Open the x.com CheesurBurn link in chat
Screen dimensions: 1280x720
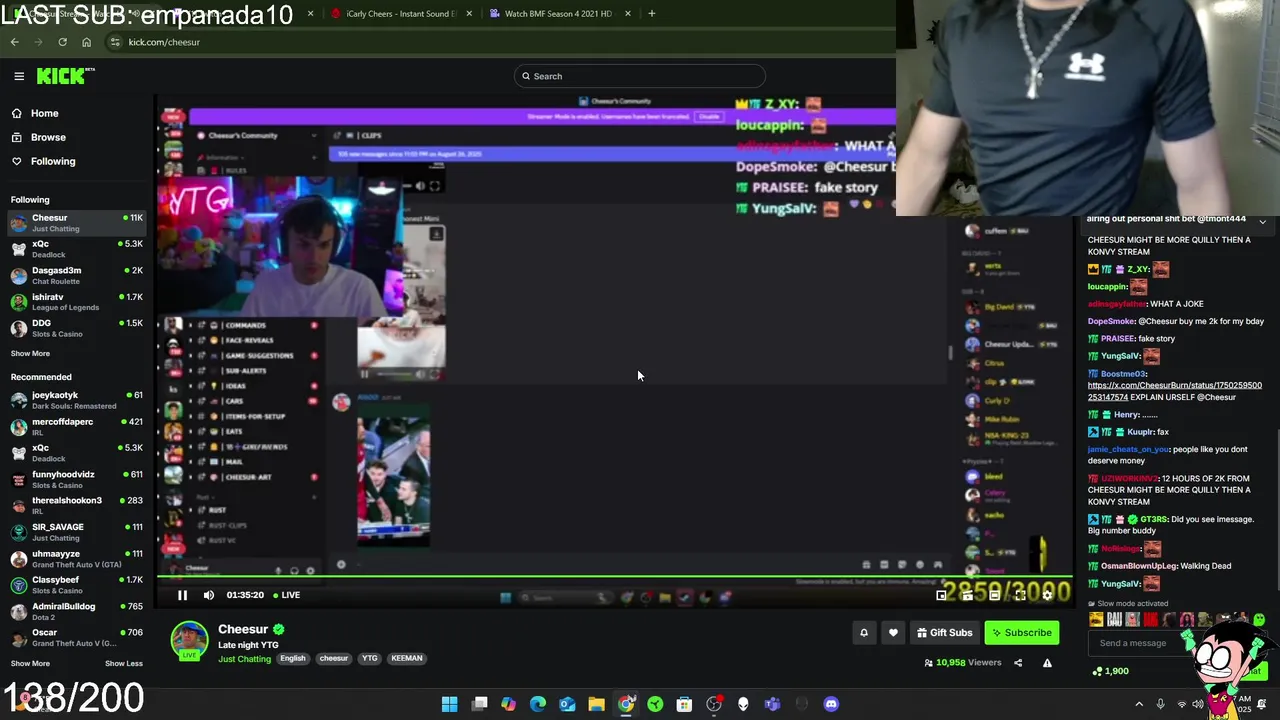[x=1174, y=391]
